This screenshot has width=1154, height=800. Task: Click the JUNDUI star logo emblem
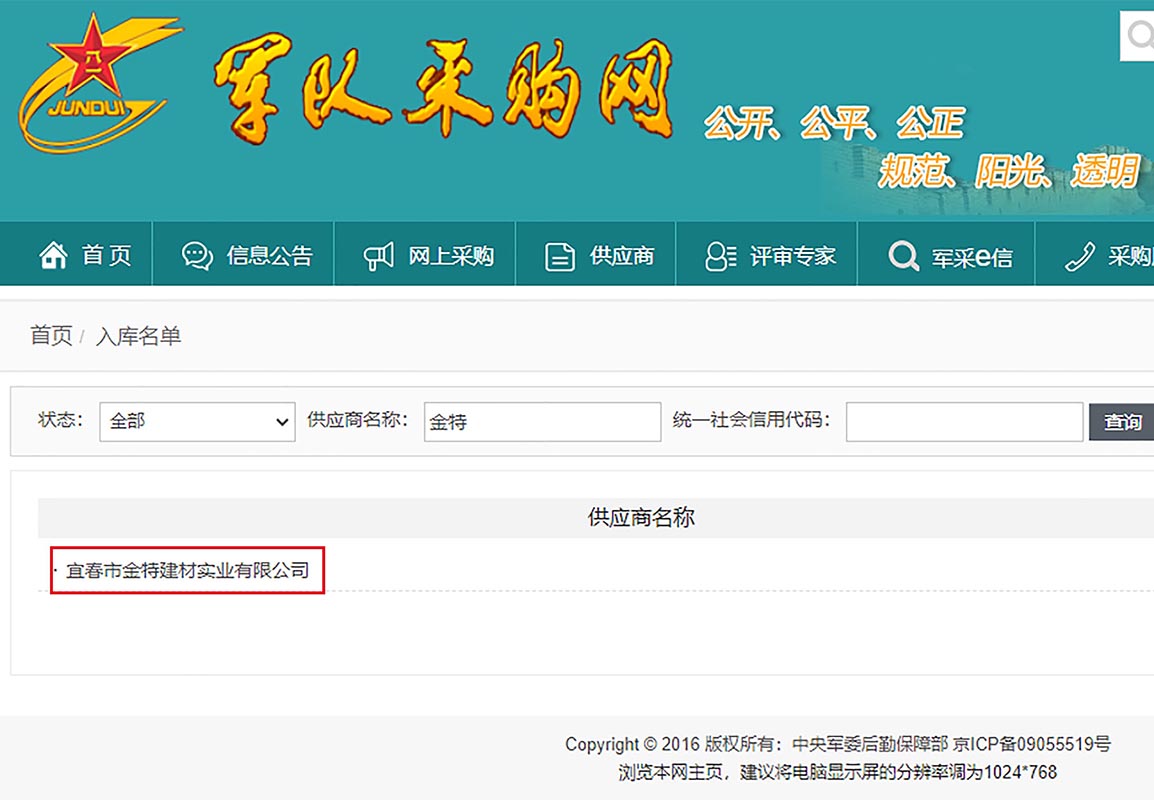97,82
